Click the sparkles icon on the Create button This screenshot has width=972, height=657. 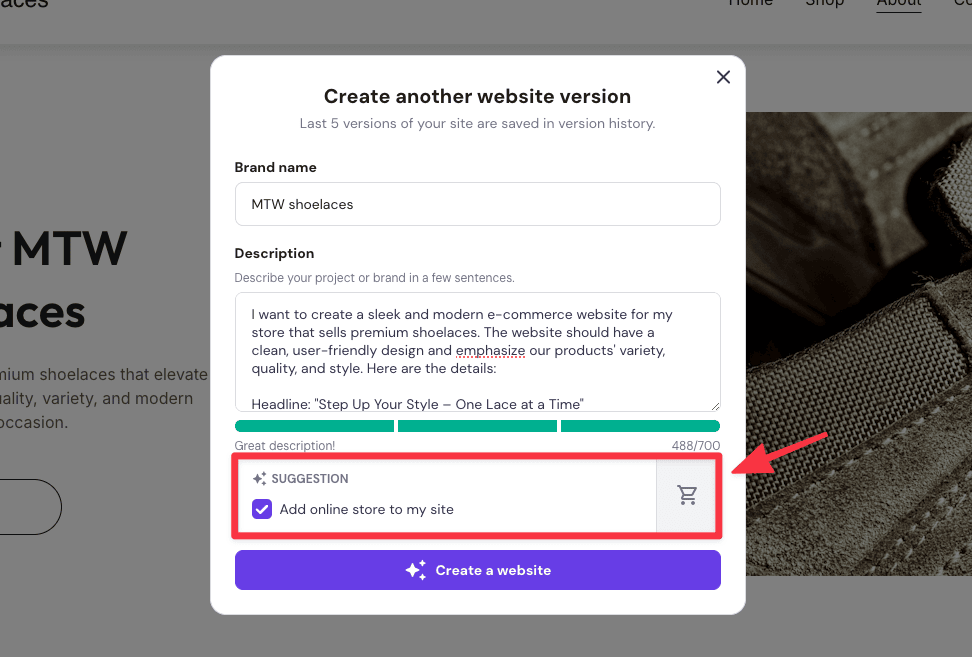coord(415,570)
